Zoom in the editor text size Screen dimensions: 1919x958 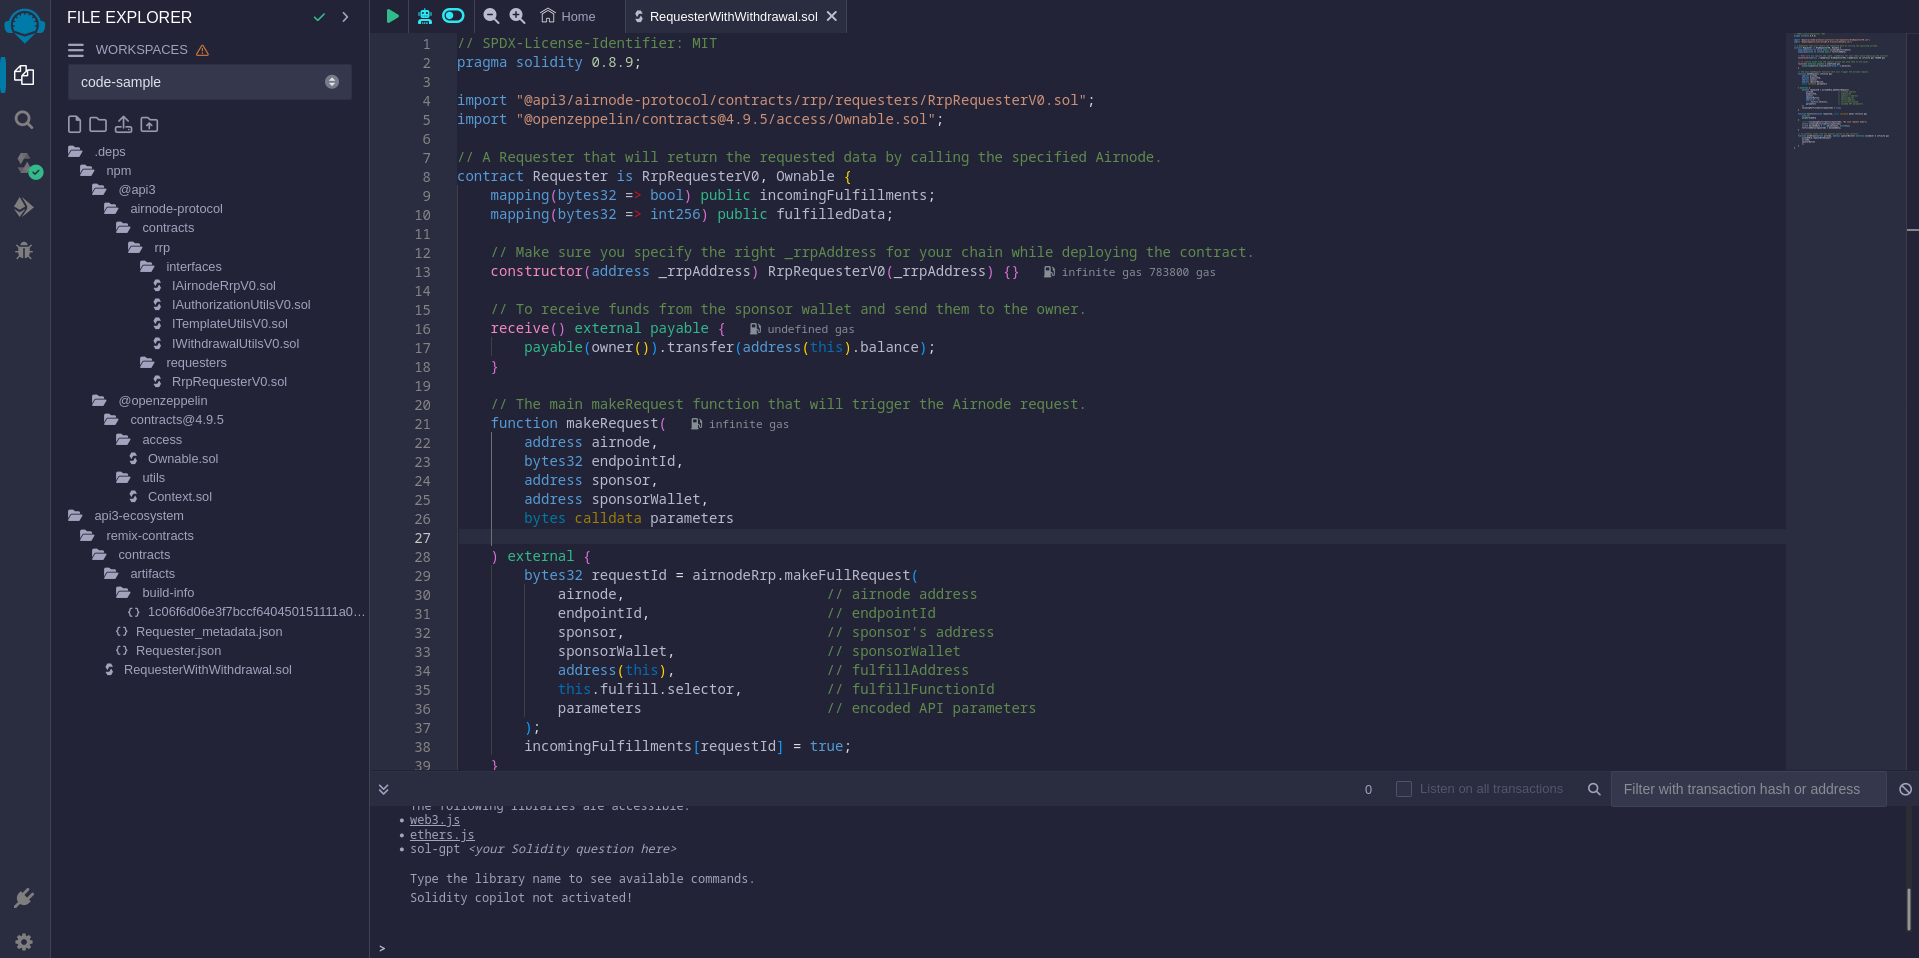(x=518, y=16)
